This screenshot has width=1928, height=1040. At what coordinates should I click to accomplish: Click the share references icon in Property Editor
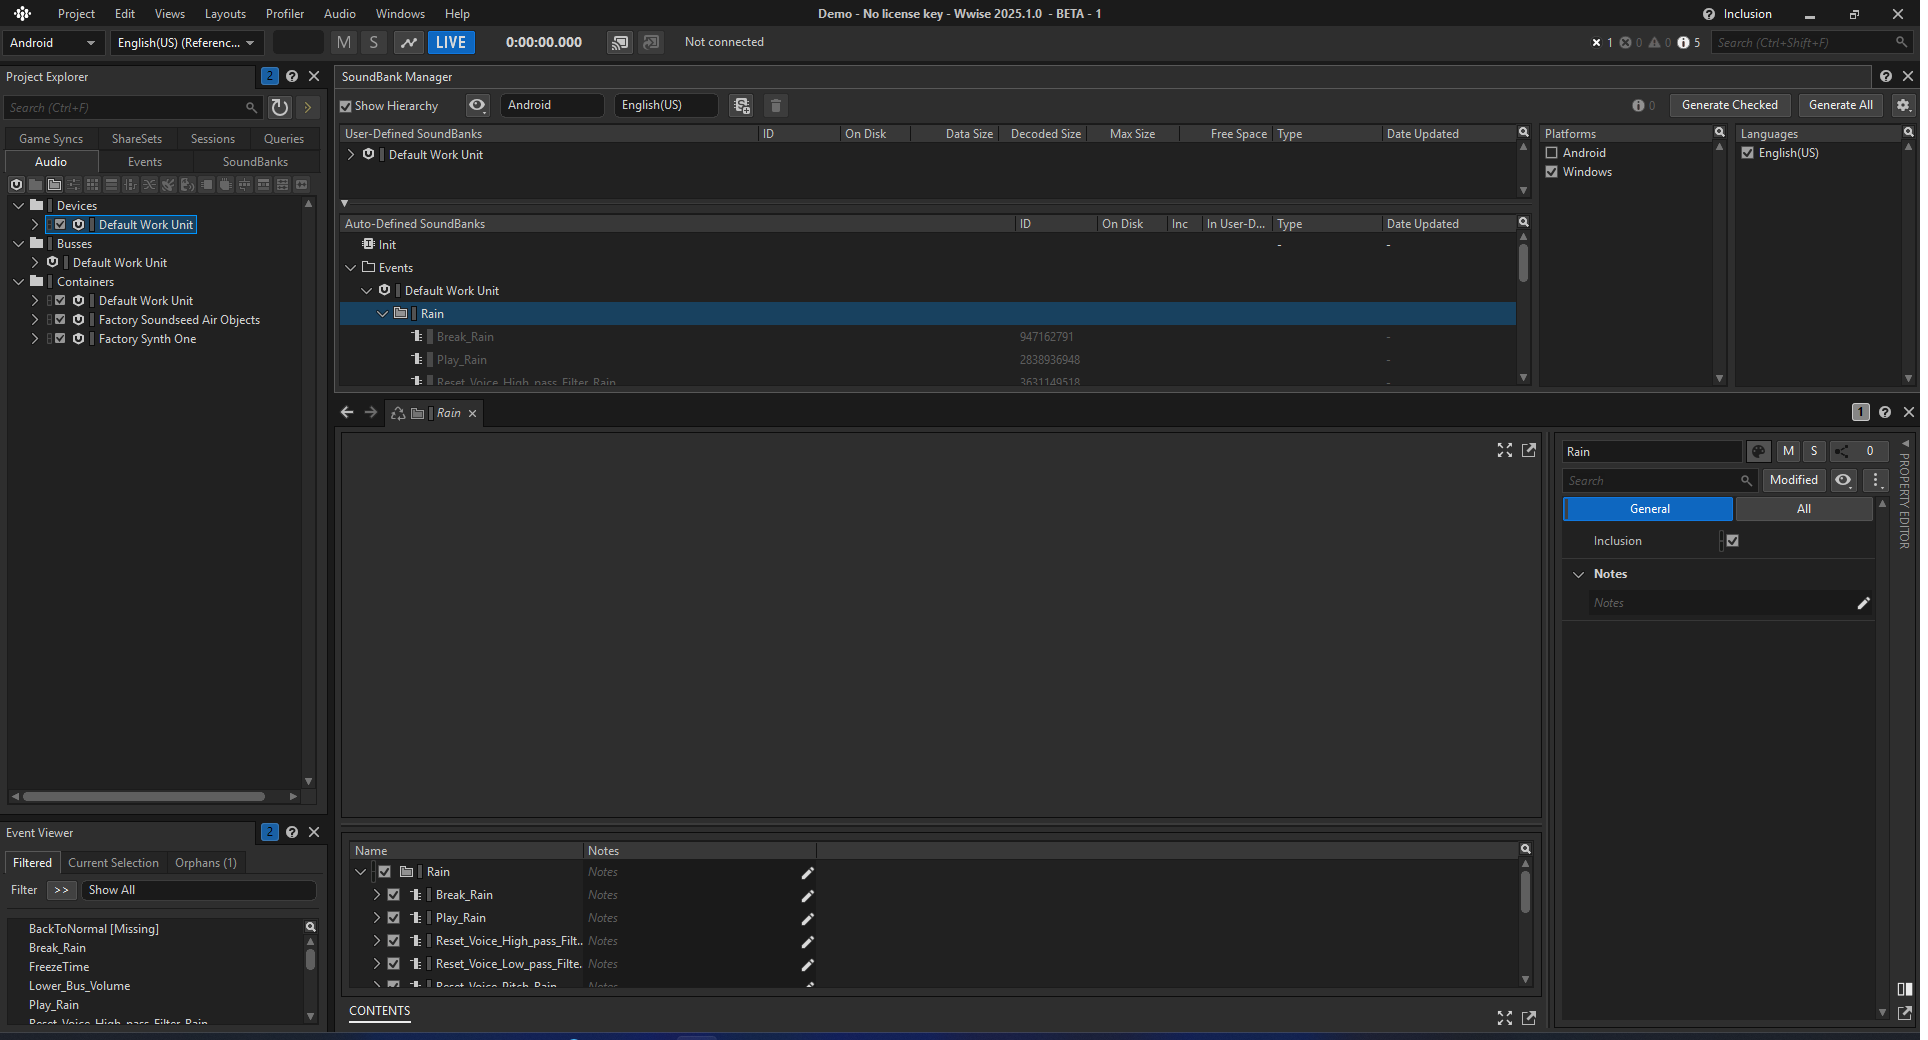point(1842,451)
